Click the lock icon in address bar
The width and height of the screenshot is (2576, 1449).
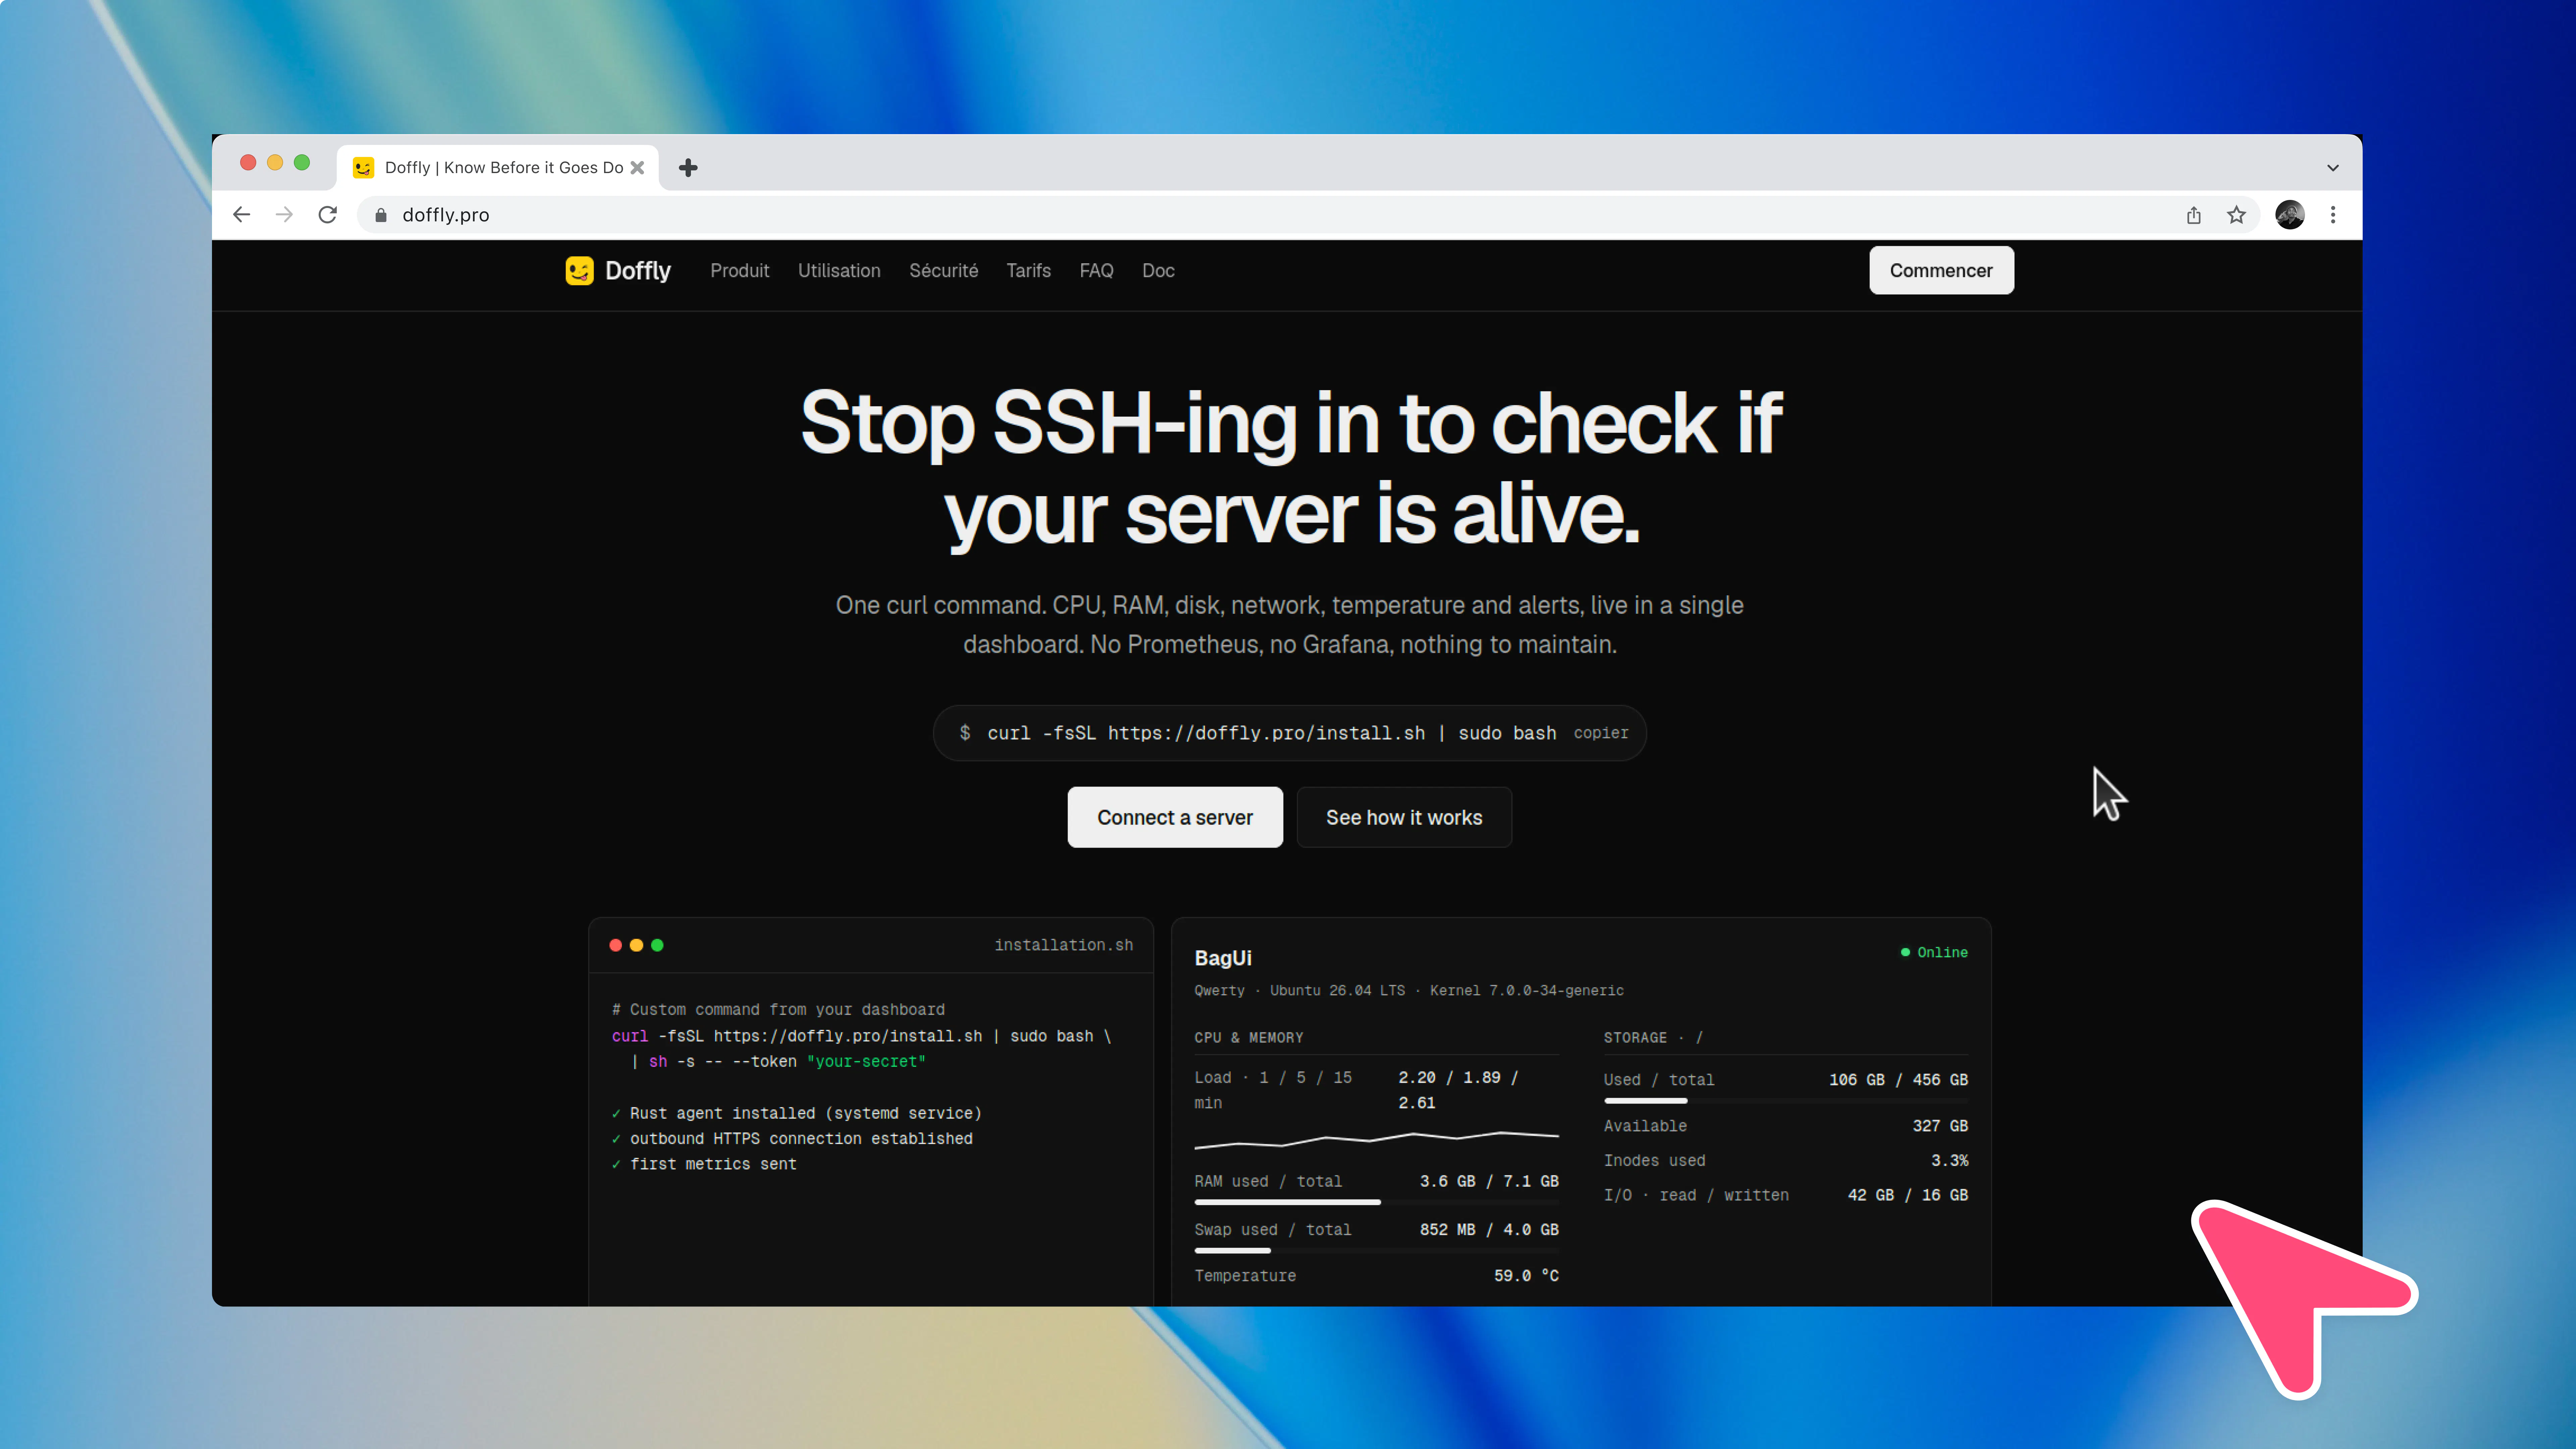click(381, 215)
